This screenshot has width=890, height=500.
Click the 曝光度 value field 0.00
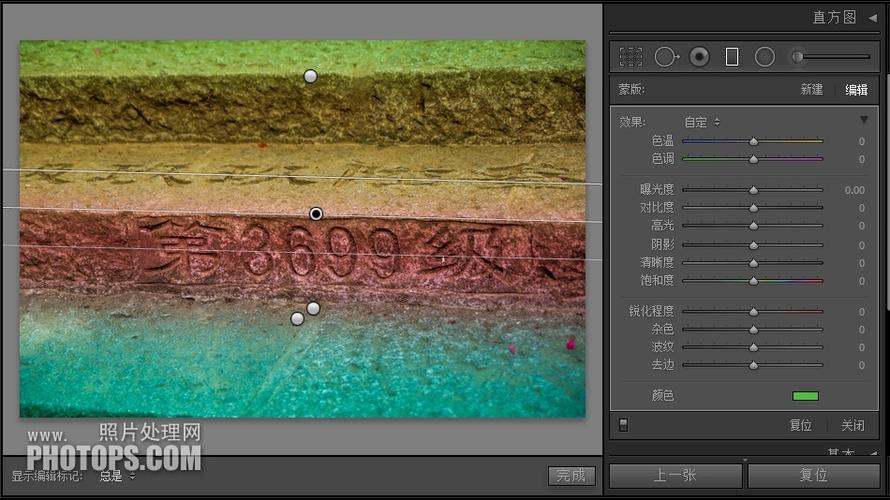click(854, 190)
